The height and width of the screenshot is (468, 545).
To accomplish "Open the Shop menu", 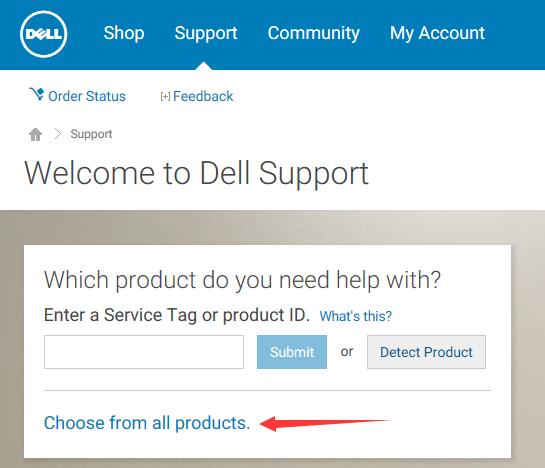I will pyautogui.click(x=124, y=33).
